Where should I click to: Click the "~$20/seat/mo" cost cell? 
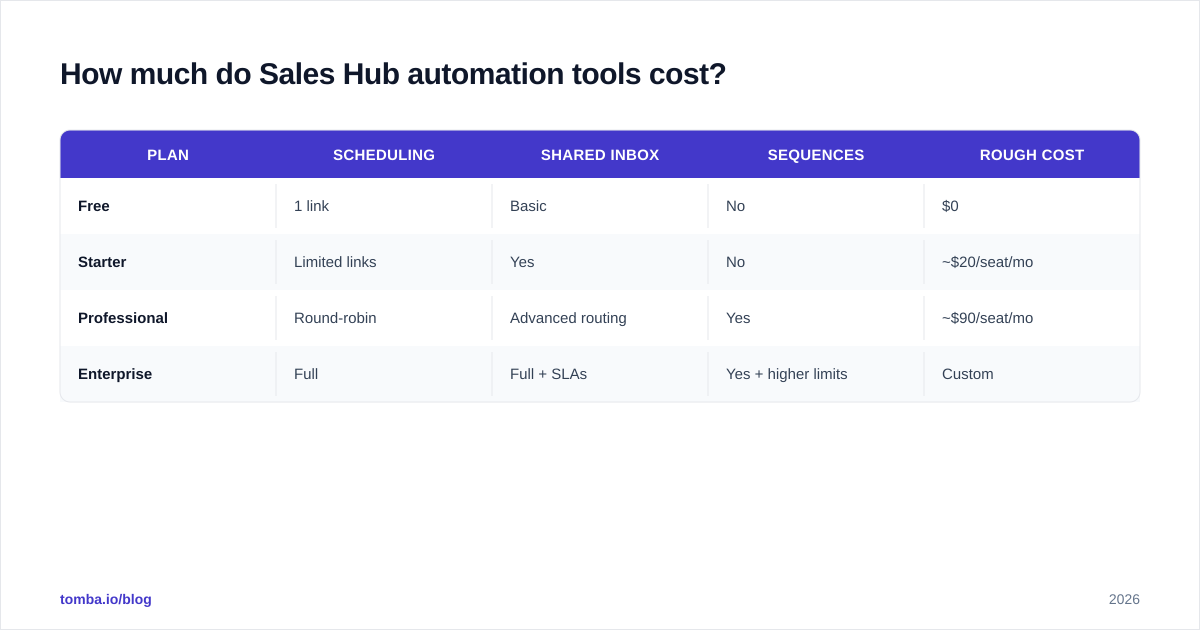pos(1032,262)
